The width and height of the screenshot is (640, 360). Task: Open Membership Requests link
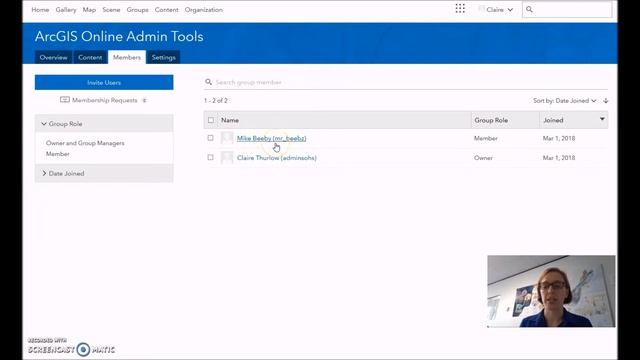[104, 100]
